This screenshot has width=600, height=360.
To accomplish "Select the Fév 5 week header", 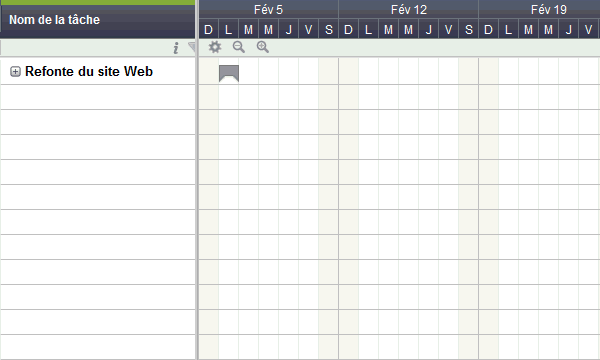I will point(269,10).
